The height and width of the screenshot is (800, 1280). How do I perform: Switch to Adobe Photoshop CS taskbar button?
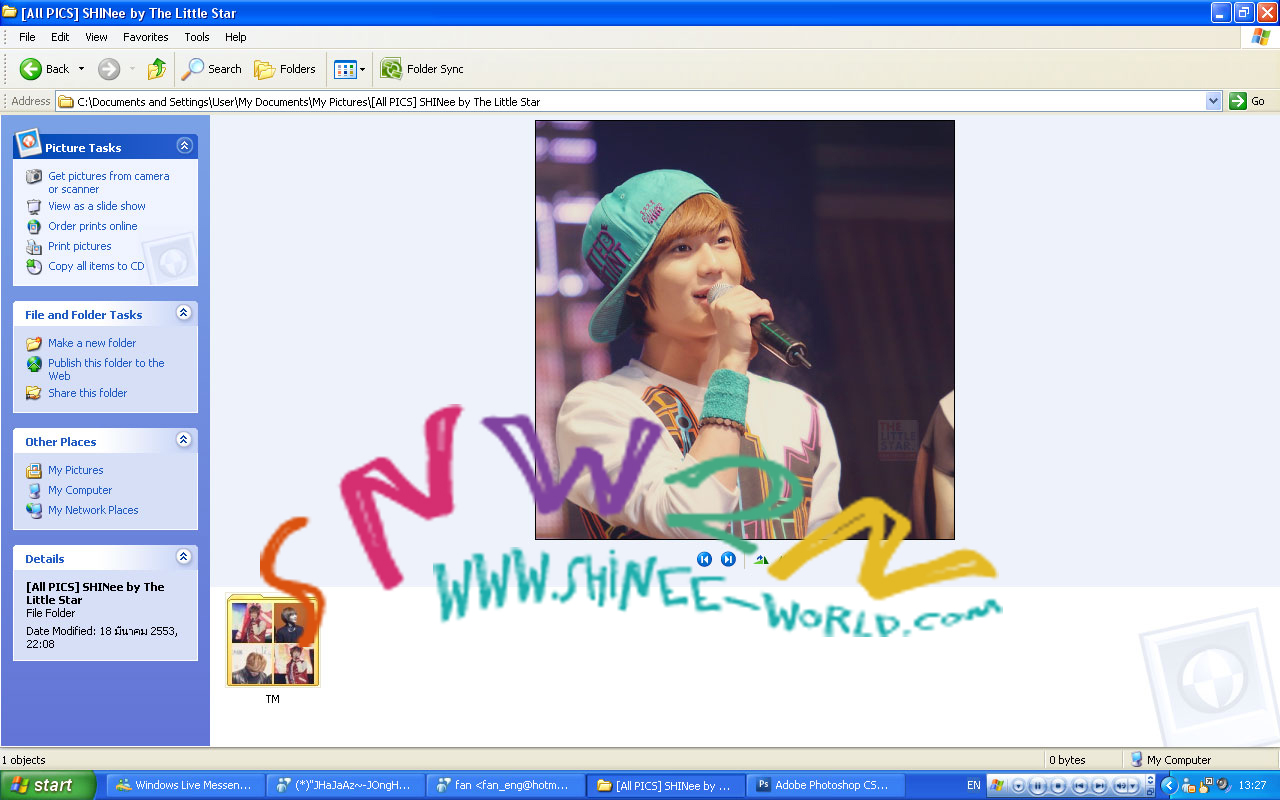point(825,785)
